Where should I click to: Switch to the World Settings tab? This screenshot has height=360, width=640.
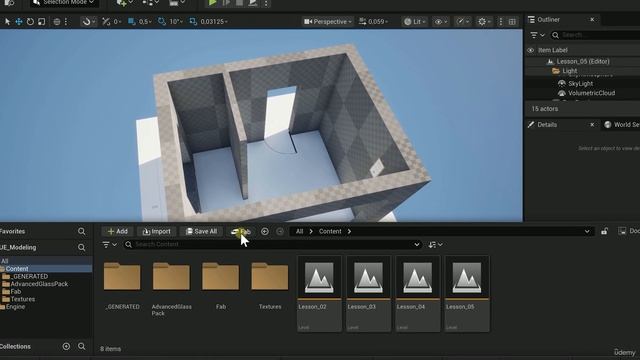[x=622, y=124]
